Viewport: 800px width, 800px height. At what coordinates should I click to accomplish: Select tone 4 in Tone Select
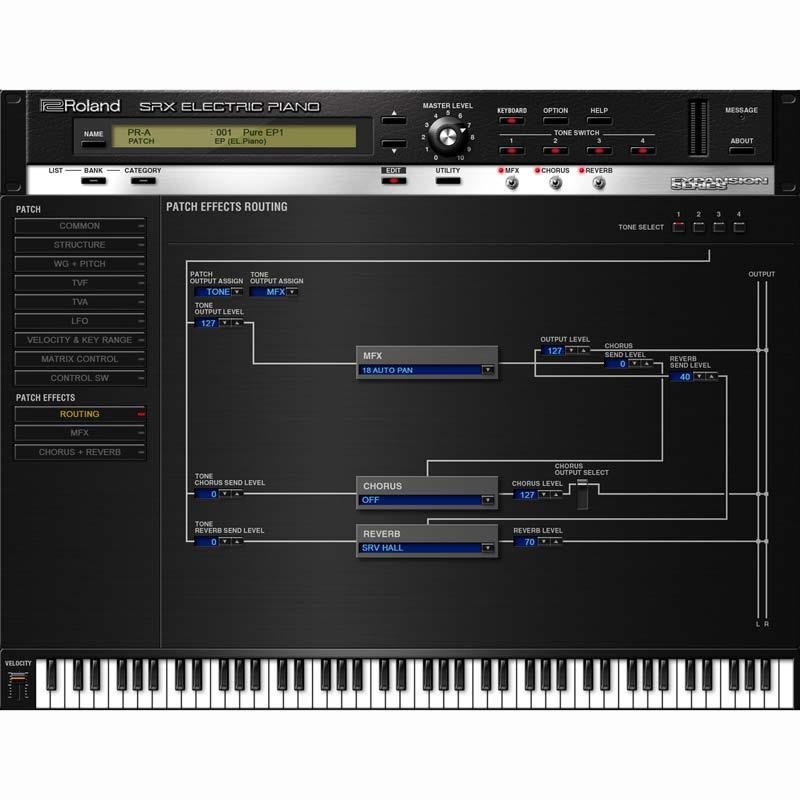point(738,227)
